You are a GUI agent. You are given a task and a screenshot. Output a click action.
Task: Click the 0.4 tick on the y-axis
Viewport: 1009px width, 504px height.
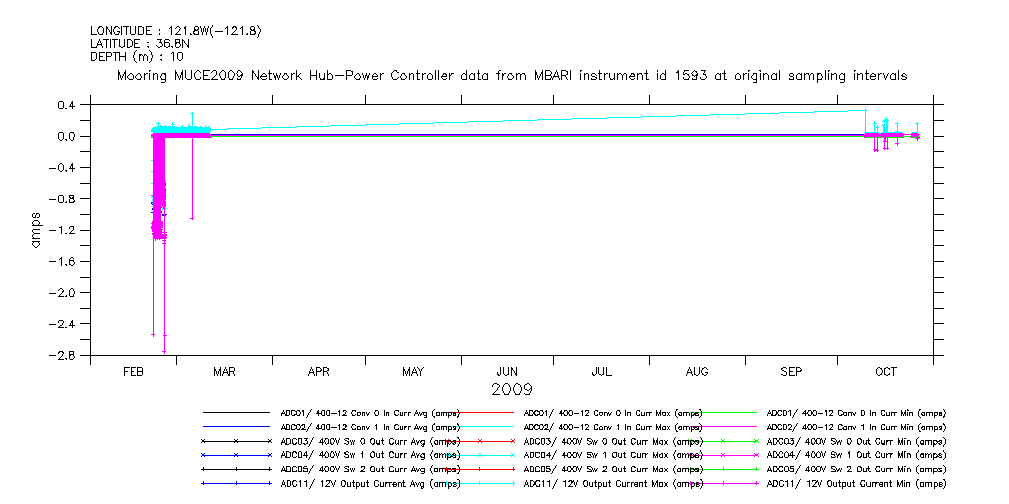tap(68, 105)
